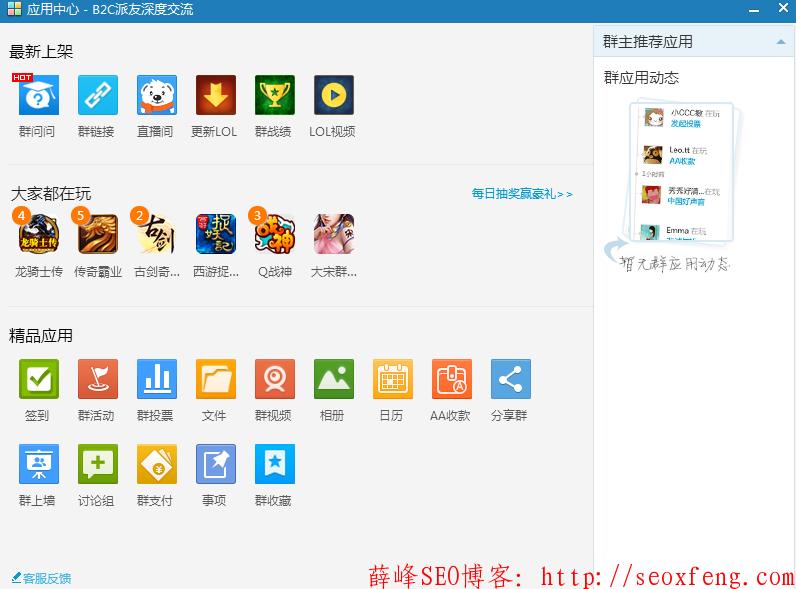
Task: Open the 西游捉 game icon
Action: [x=216, y=234]
